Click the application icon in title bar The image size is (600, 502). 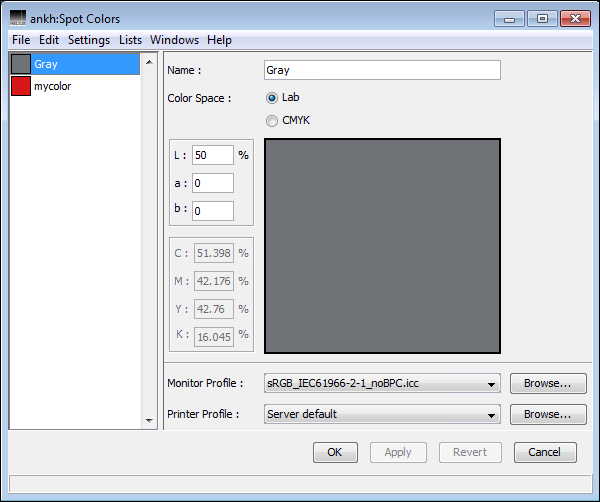tap(18, 18)
